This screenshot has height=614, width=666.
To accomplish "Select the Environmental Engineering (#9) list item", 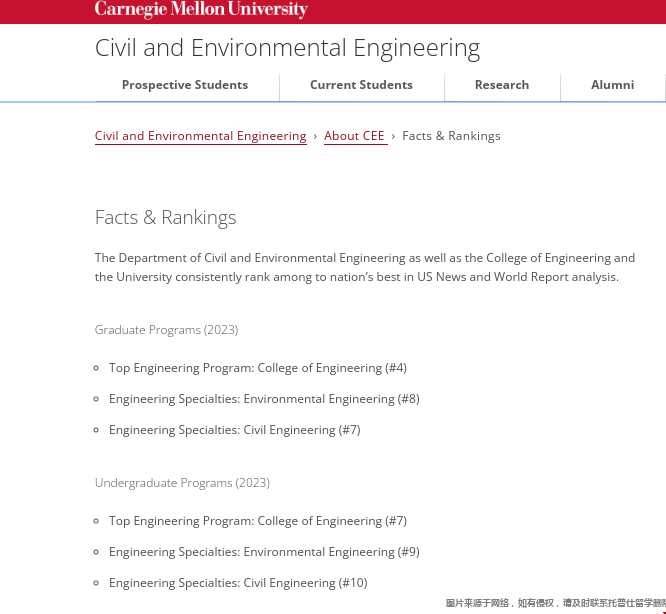I will 264,552.
